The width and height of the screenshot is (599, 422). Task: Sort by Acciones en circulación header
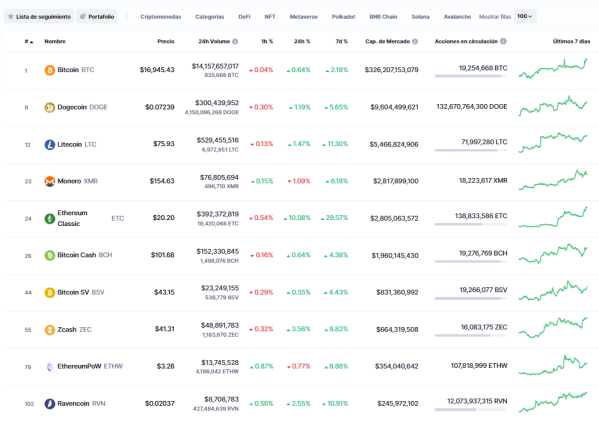(466, 41)
